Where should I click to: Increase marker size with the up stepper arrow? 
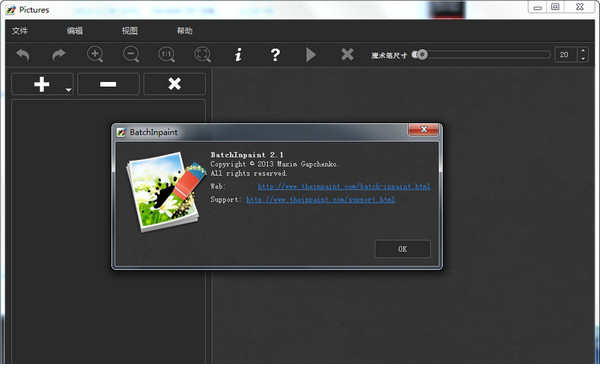[x=583, y=51]
